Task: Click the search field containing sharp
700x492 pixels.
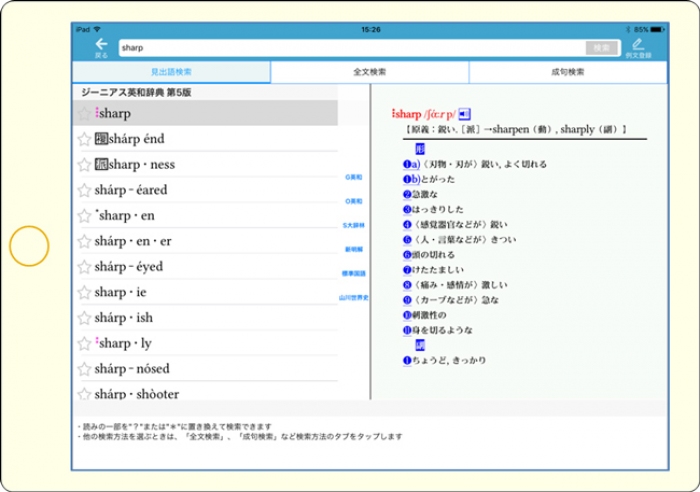Action: click(x=350, y=47)
